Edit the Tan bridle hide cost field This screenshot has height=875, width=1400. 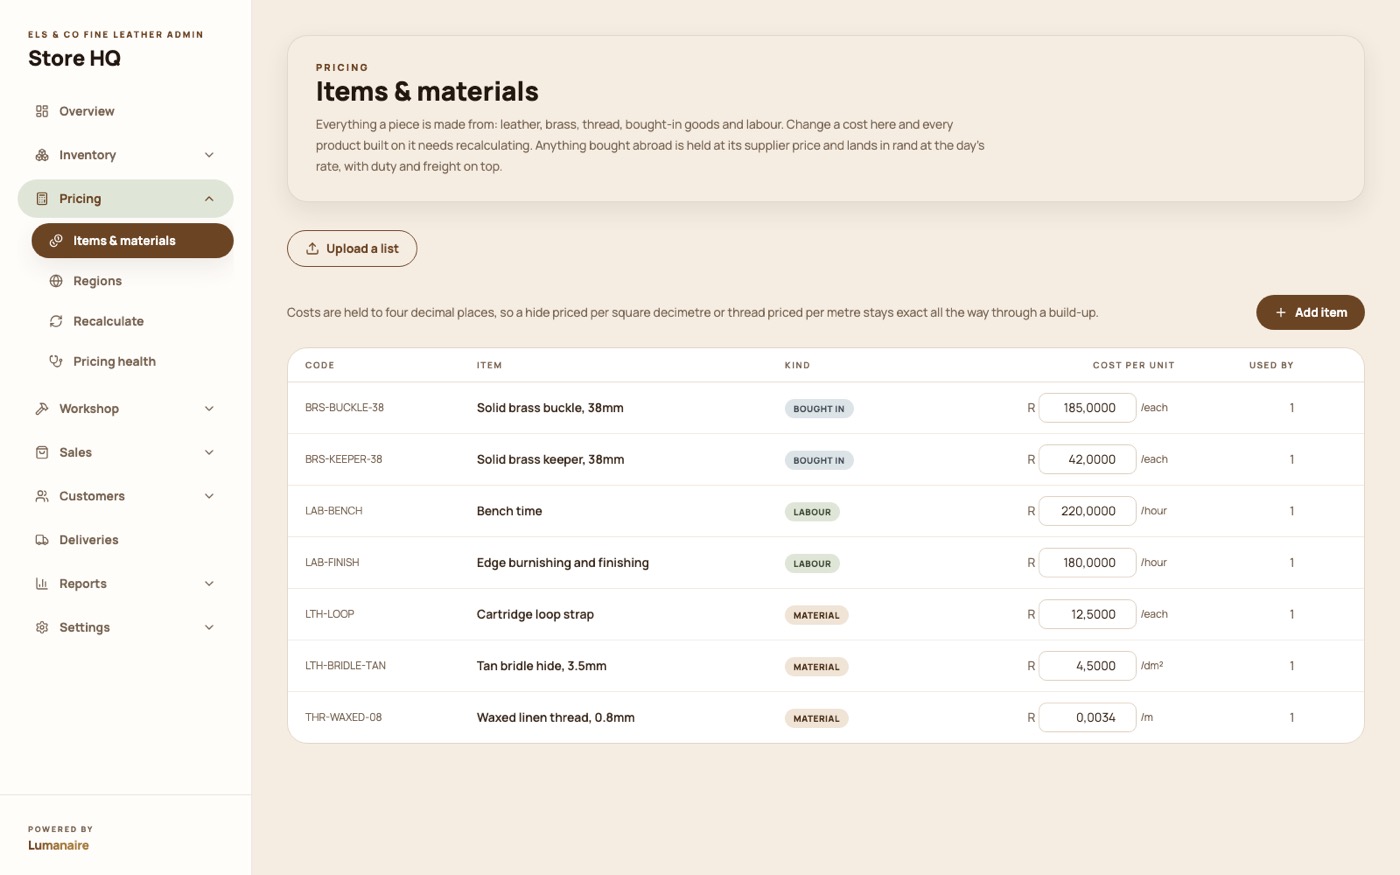[1087, 666]
